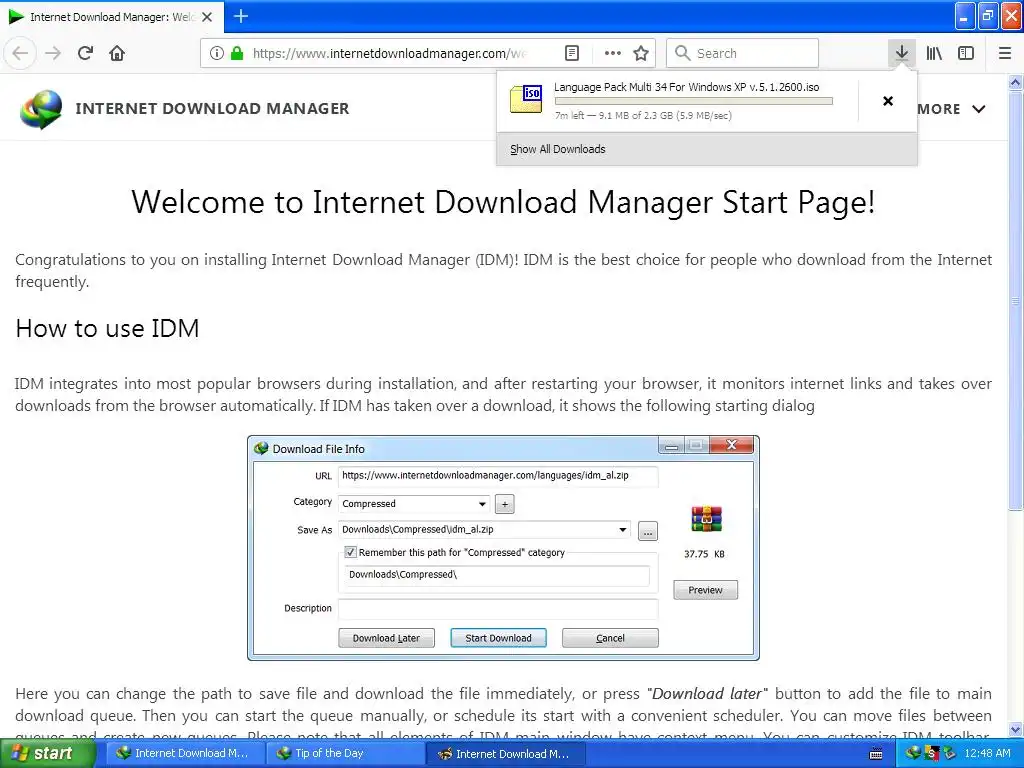Click the scrollbar down arrow

tap(1015, 729)
